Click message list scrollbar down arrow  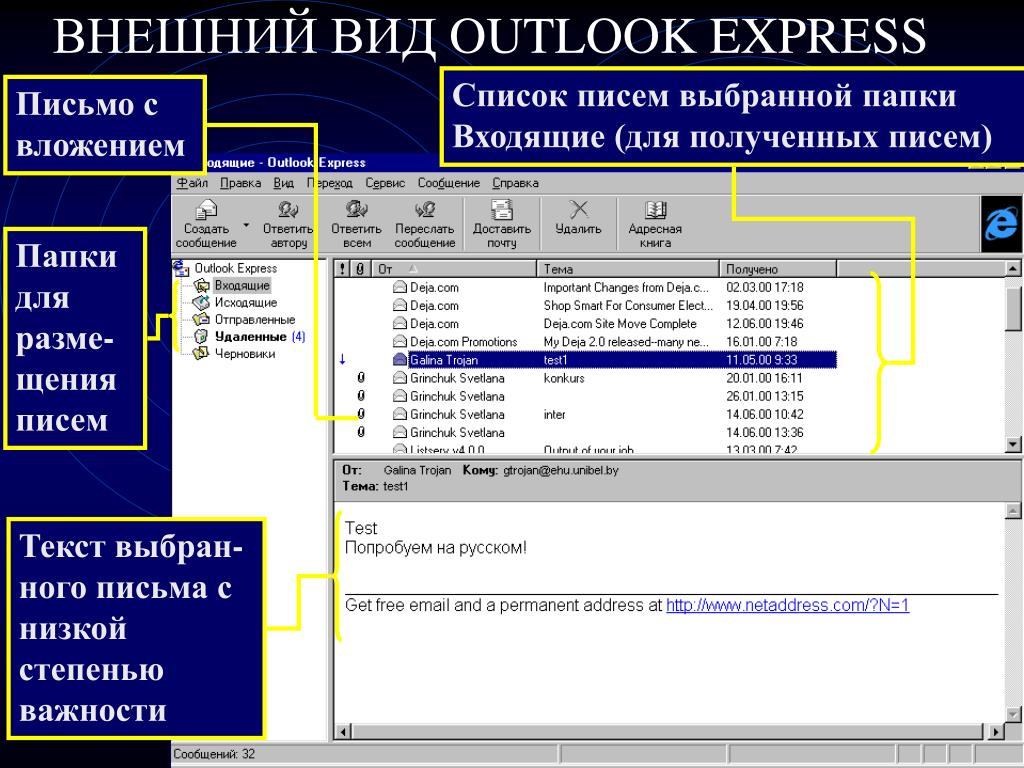point(1013,444)
